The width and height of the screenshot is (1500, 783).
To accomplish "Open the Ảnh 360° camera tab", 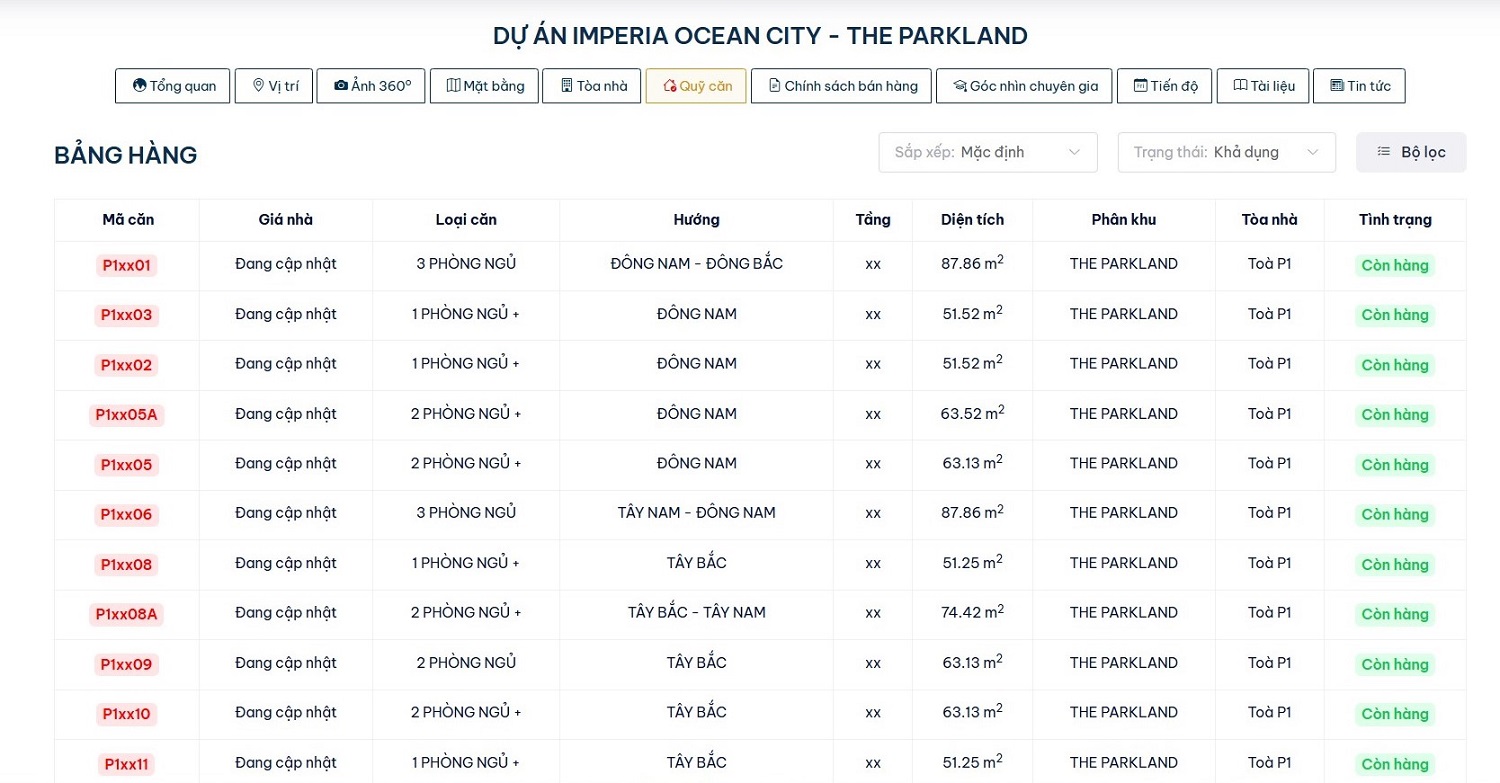I will (372, 86).
